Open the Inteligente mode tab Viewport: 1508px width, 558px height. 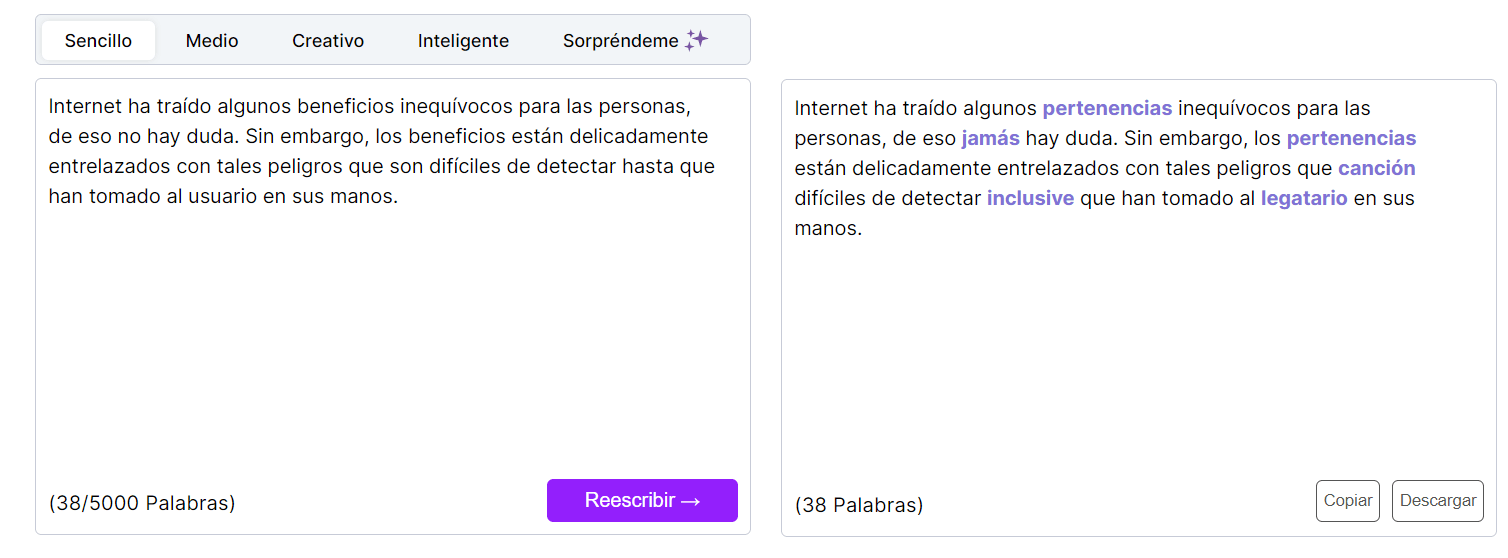463,41
